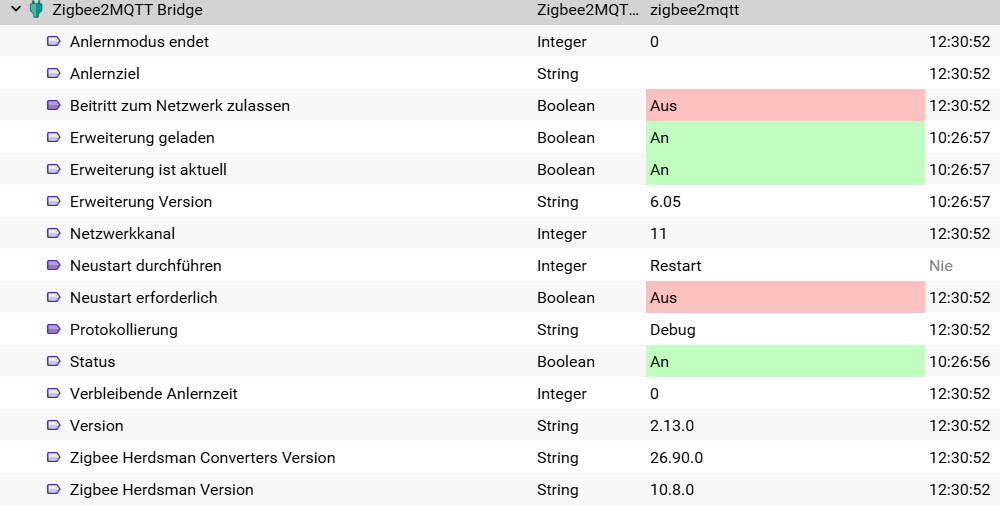Click the variable icon beside Protokollierung

(54, 330)
